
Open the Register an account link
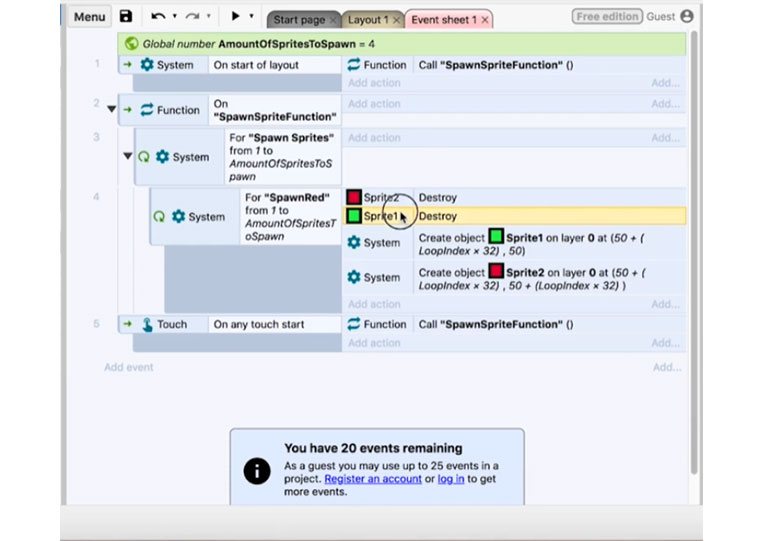(373, 479)
